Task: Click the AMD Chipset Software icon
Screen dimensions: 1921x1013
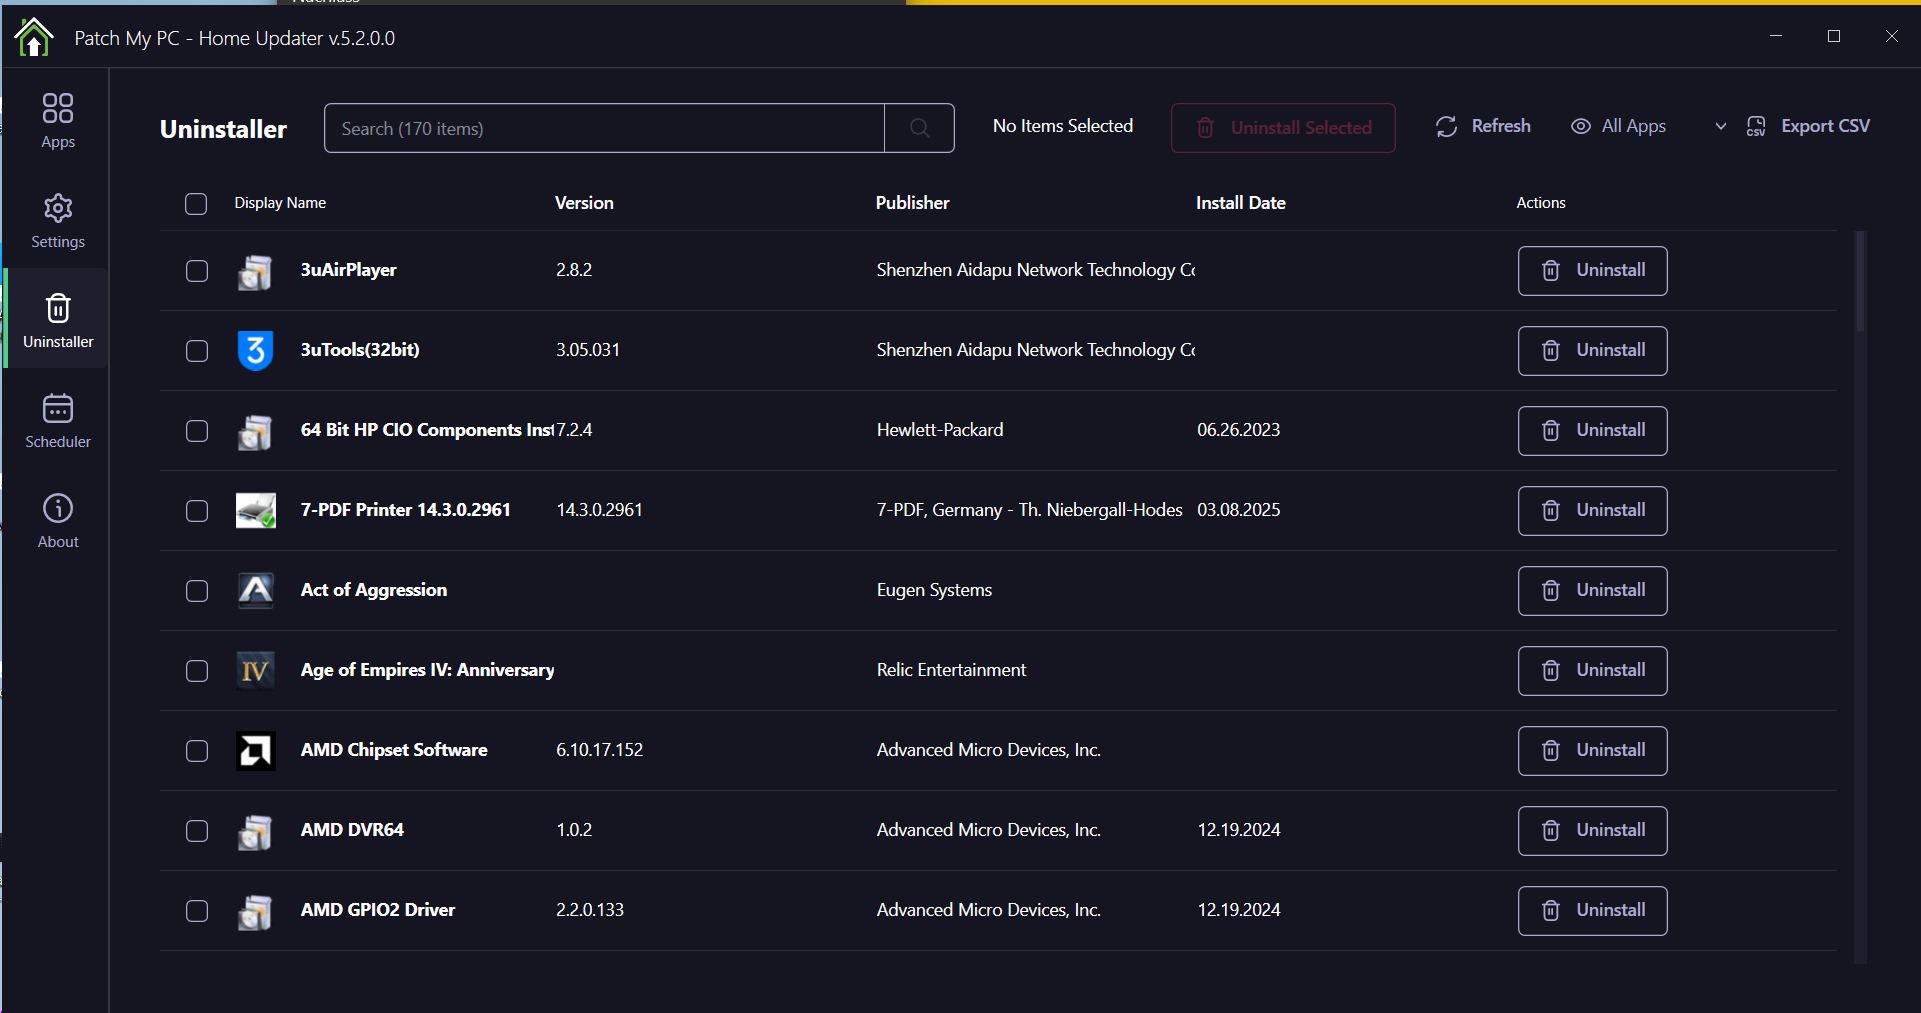Action: 255,751
